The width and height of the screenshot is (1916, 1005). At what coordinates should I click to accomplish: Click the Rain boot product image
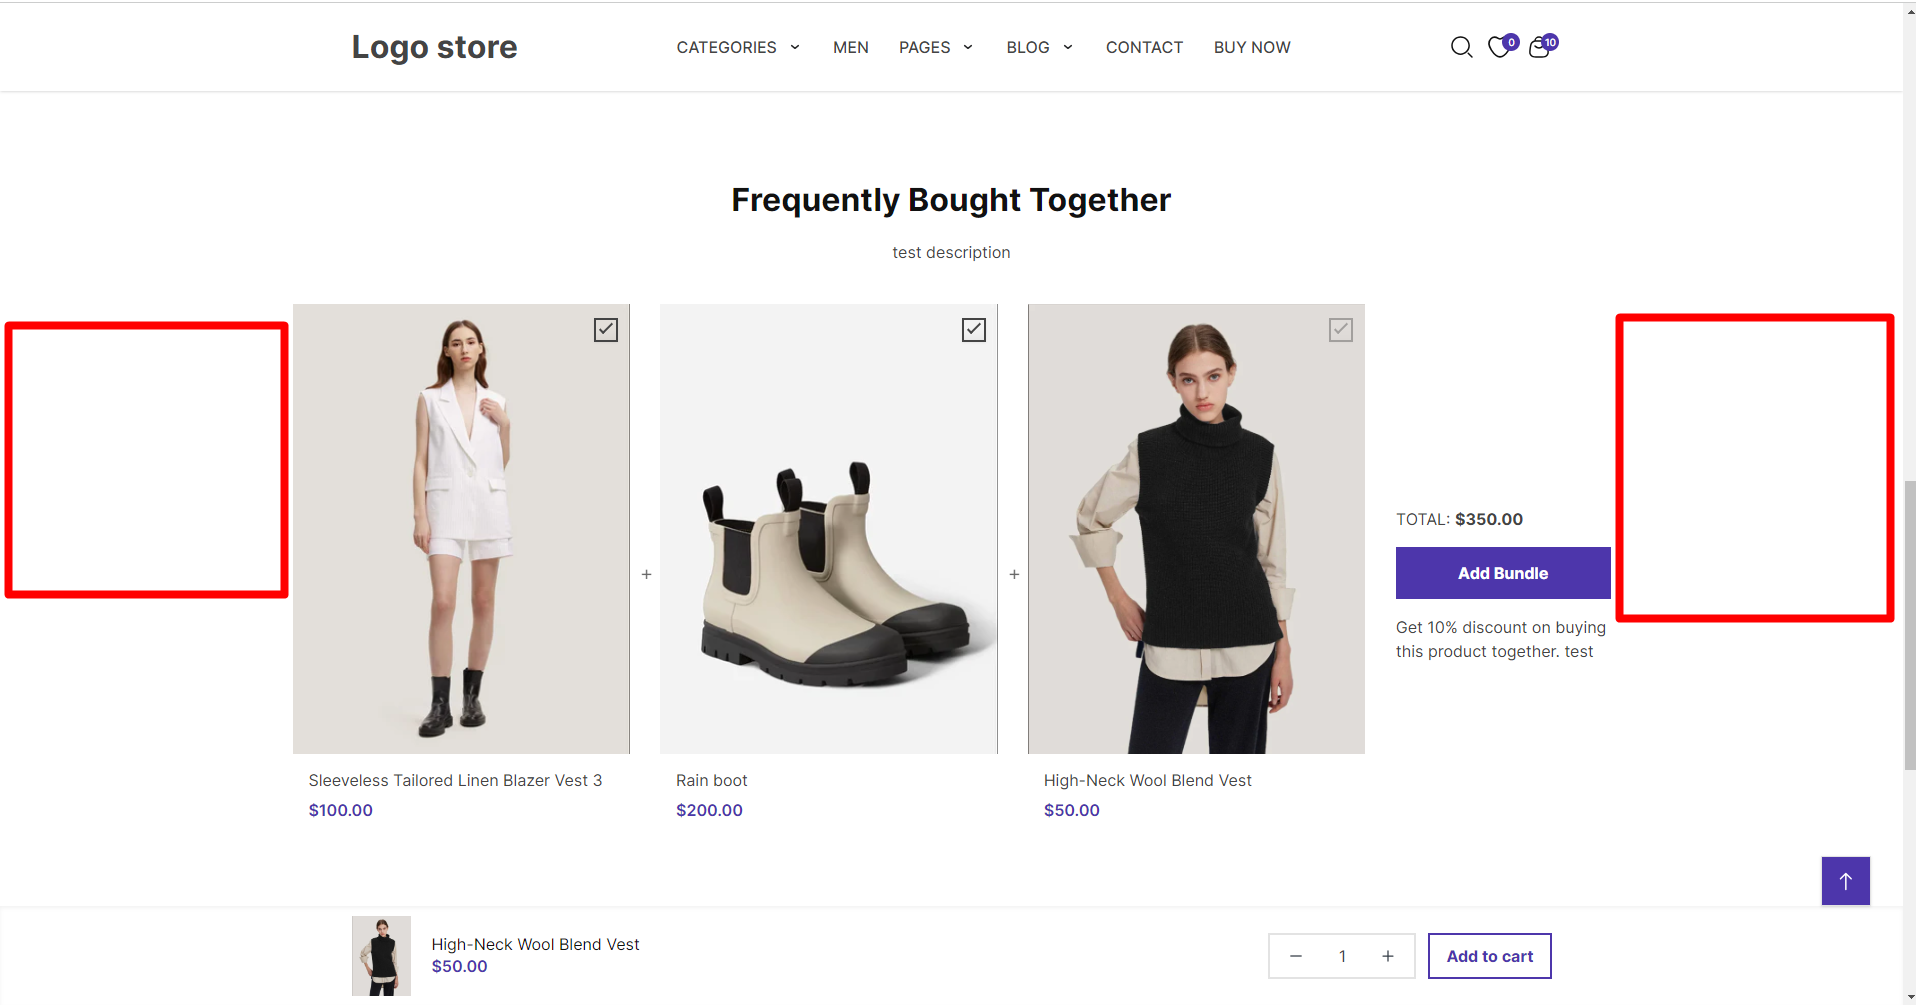(829, 529)
